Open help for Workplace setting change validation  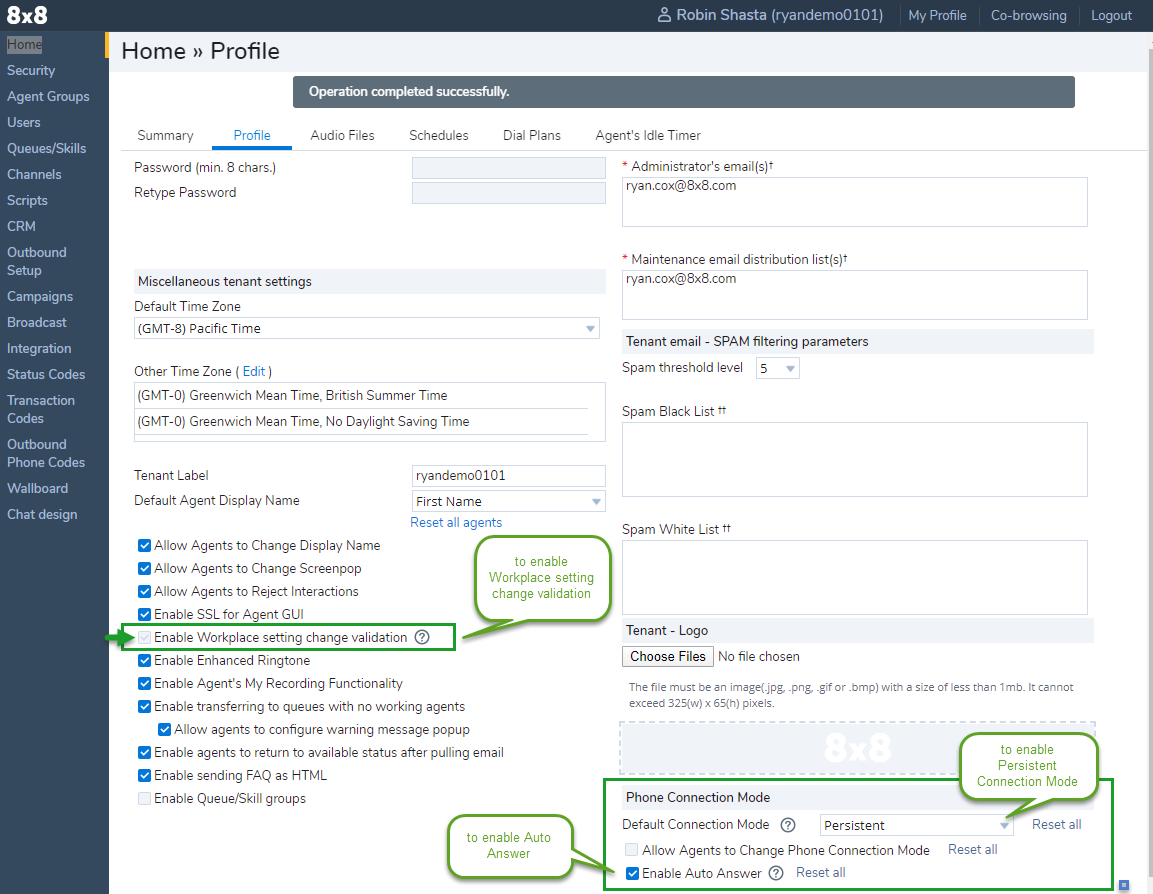pyautogui.click(x=422, y=637)
